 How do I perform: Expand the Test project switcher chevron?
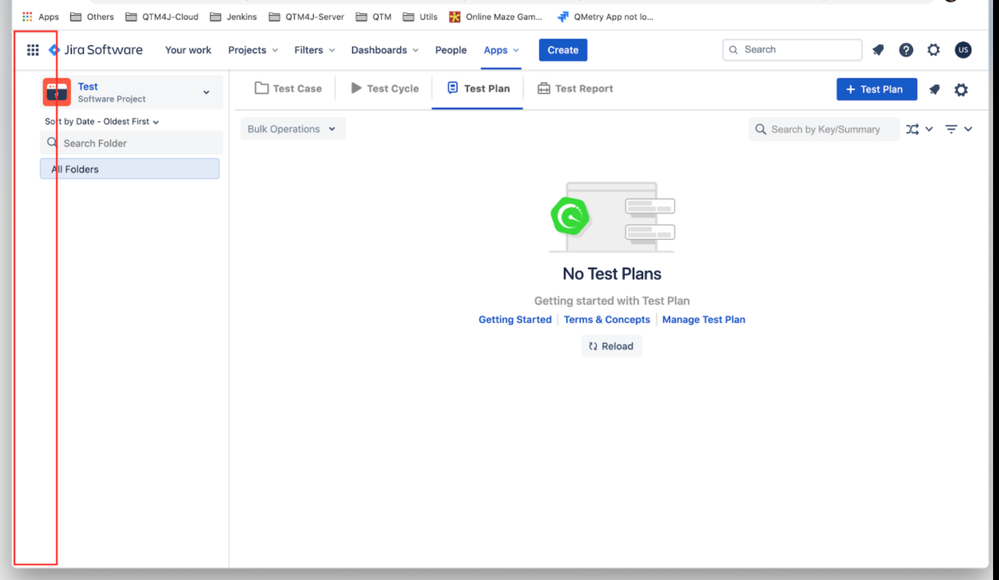(x=207, y=91)
